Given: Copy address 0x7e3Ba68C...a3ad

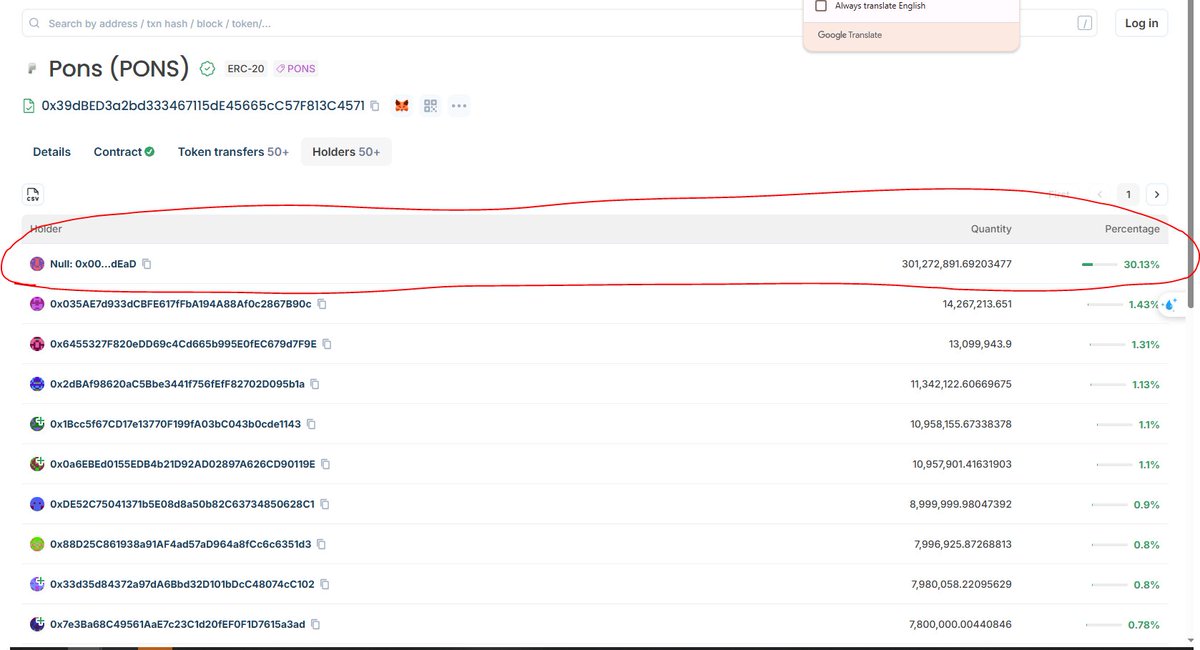Looking at the screenshot, I should 316,624.
